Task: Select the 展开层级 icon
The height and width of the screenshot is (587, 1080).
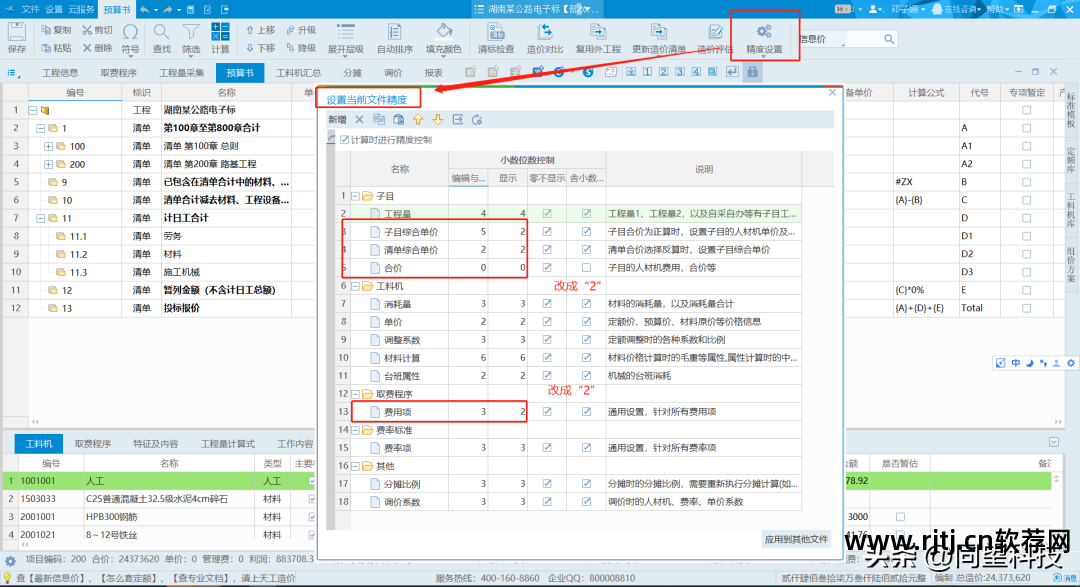Action: point(345,35)
